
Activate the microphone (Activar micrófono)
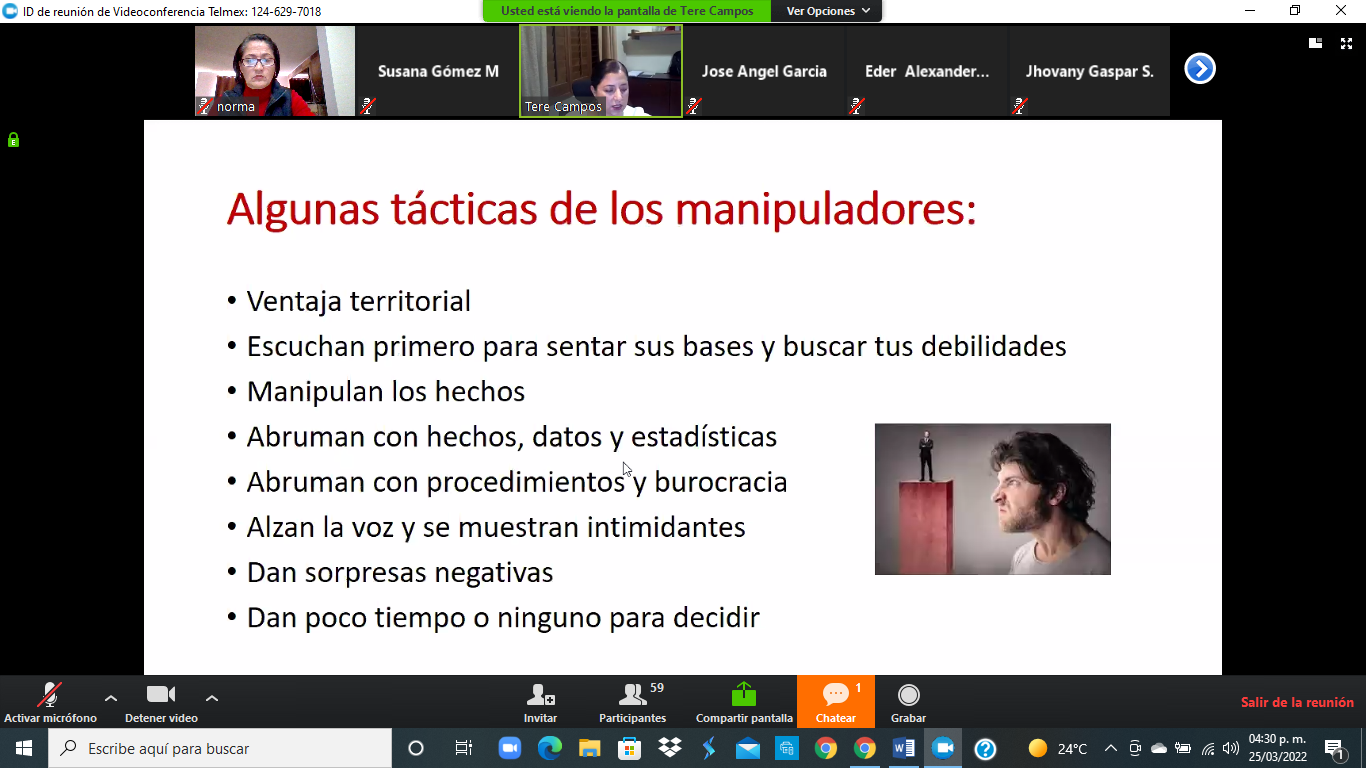(49, 695)
